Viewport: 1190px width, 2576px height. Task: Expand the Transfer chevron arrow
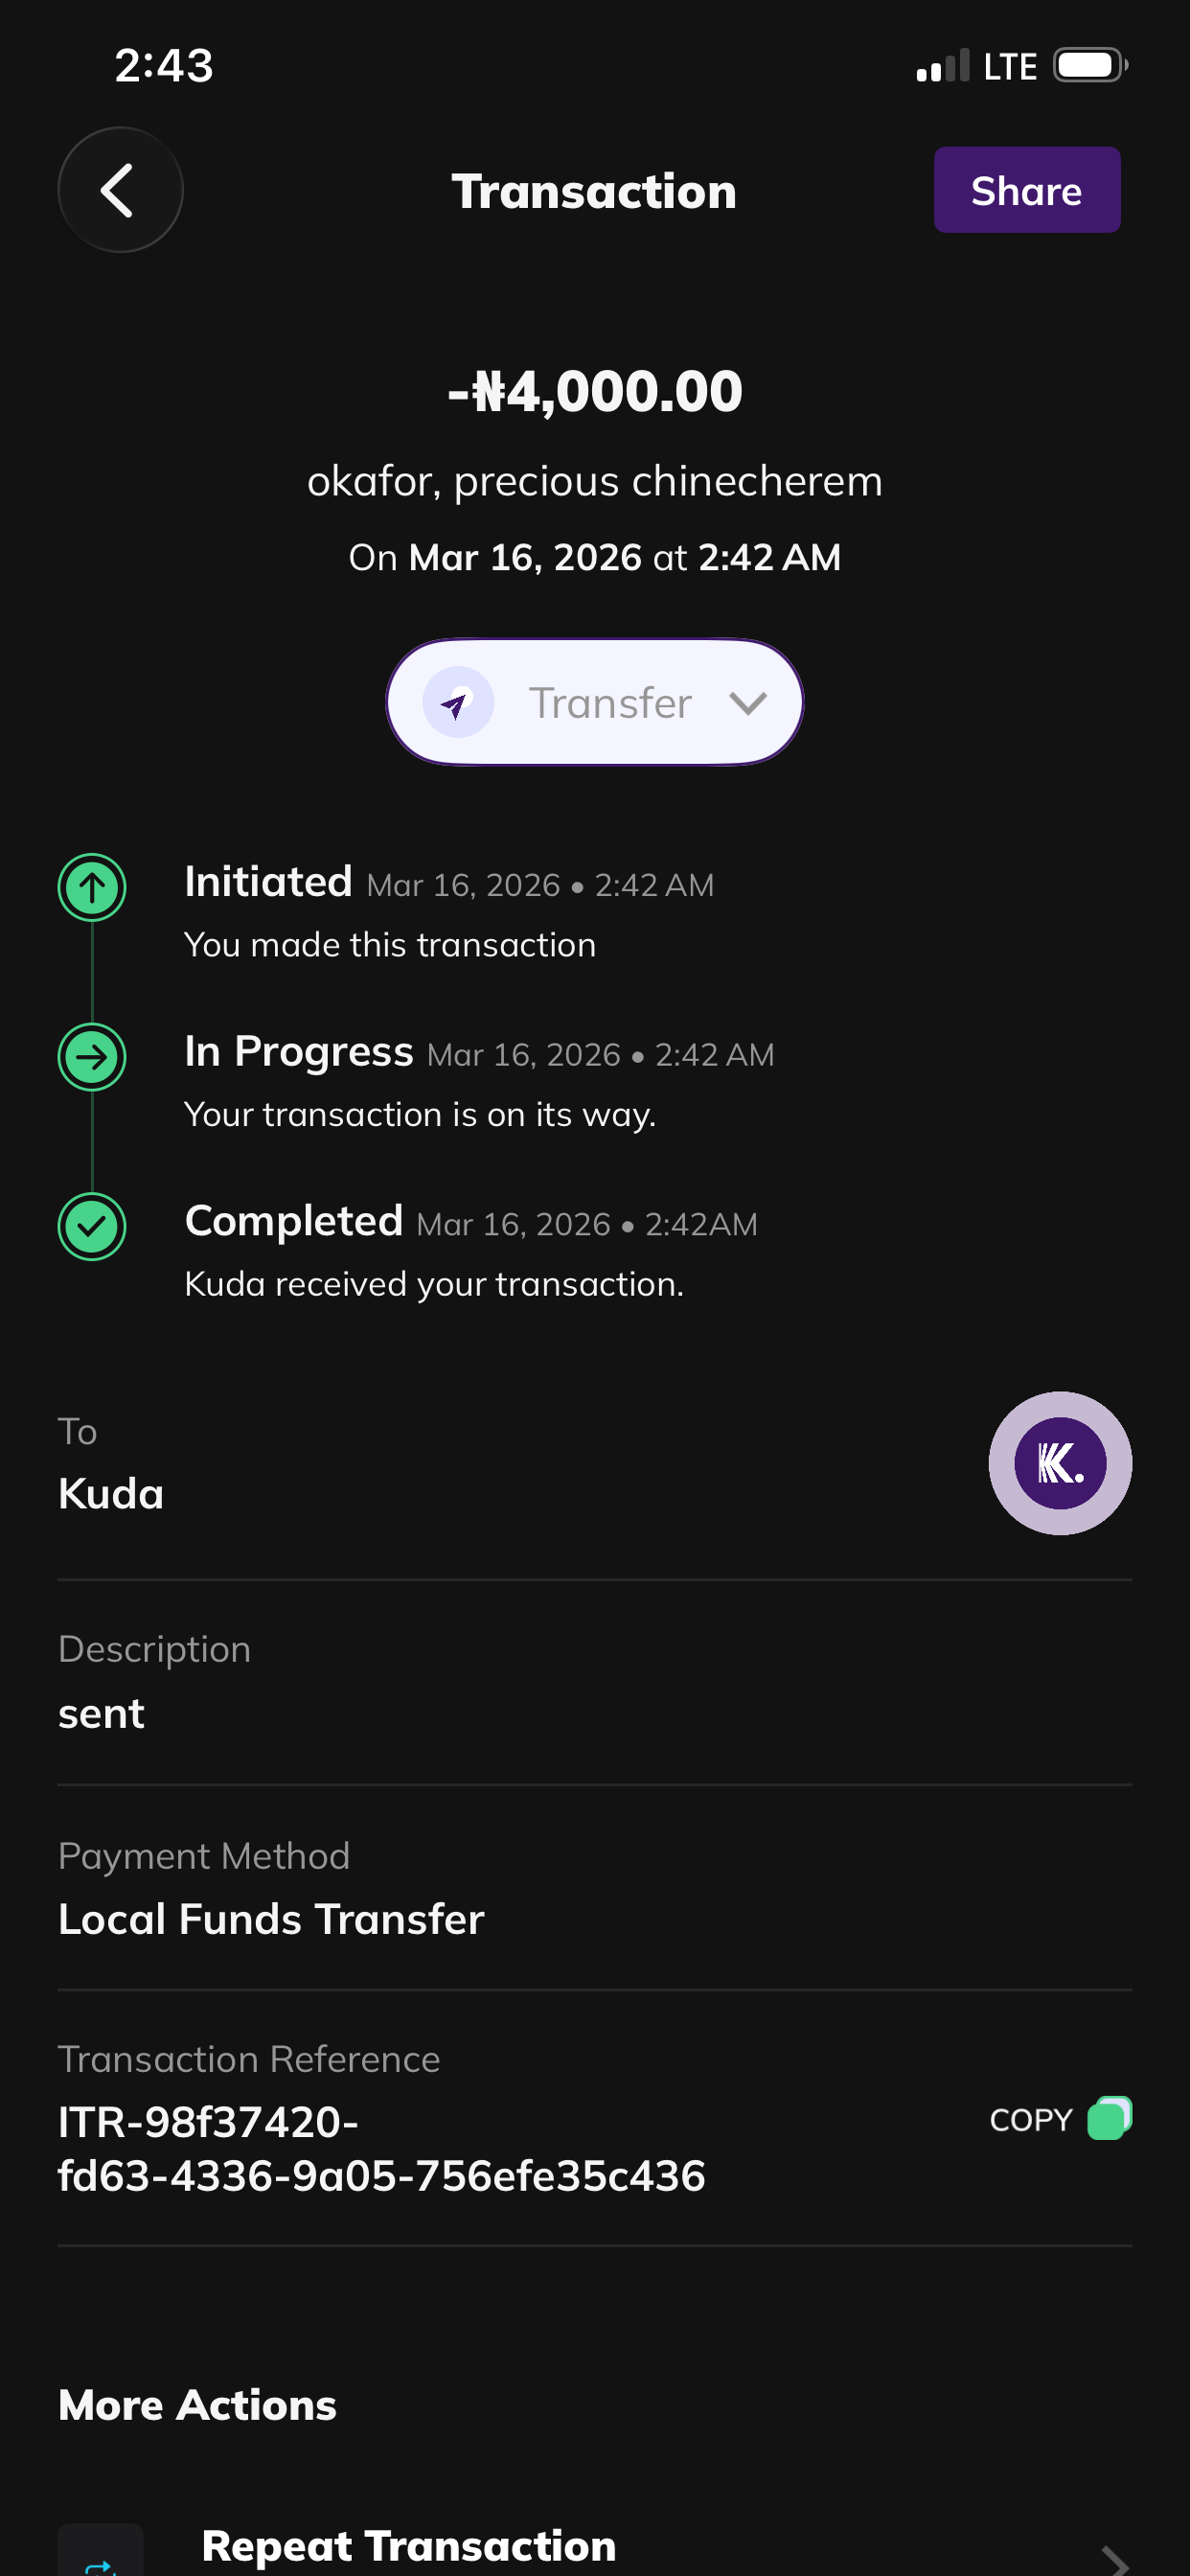[x=748, y=703]
